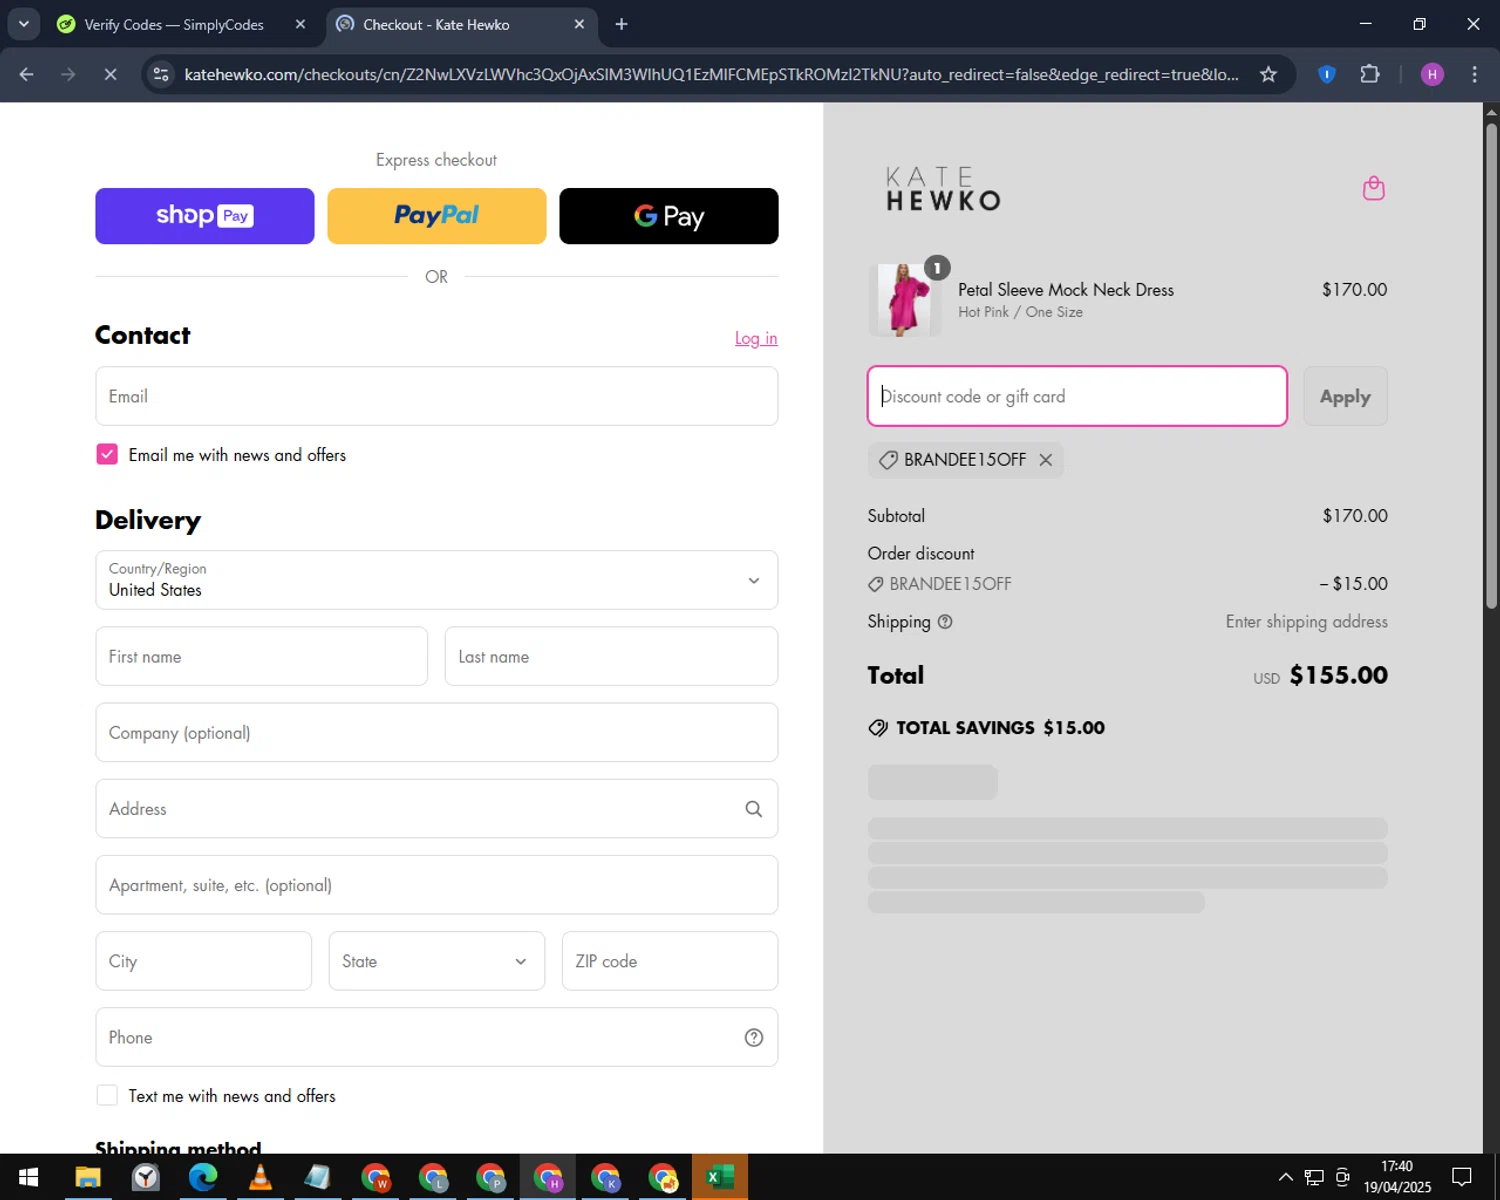Viewport: 1500px width, 1200px height.
Task: Click the Petal Sleeve dress thumbnail
Action: 905,300
